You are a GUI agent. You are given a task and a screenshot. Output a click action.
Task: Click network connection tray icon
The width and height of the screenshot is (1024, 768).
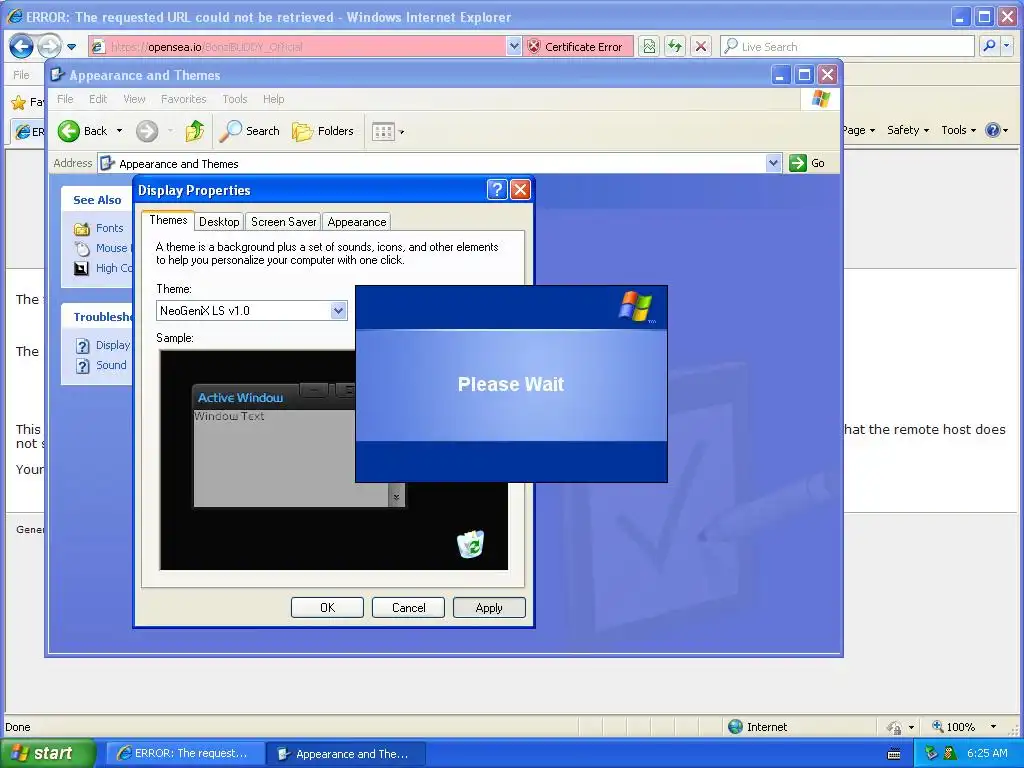coord(932,754)
